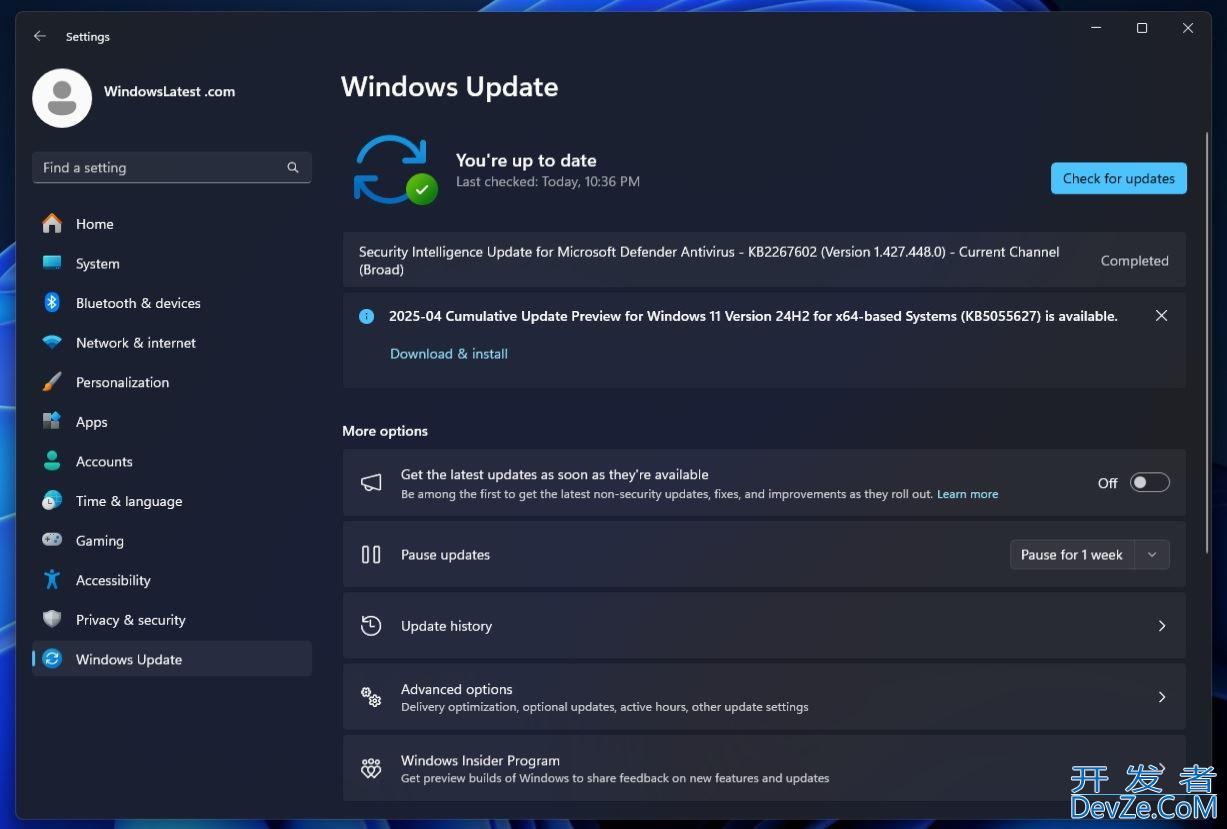Image resolution: width=1227 pixels, height=829 pixels.
Task: Click the Accessibility figure icon
Action: [52, 580]
